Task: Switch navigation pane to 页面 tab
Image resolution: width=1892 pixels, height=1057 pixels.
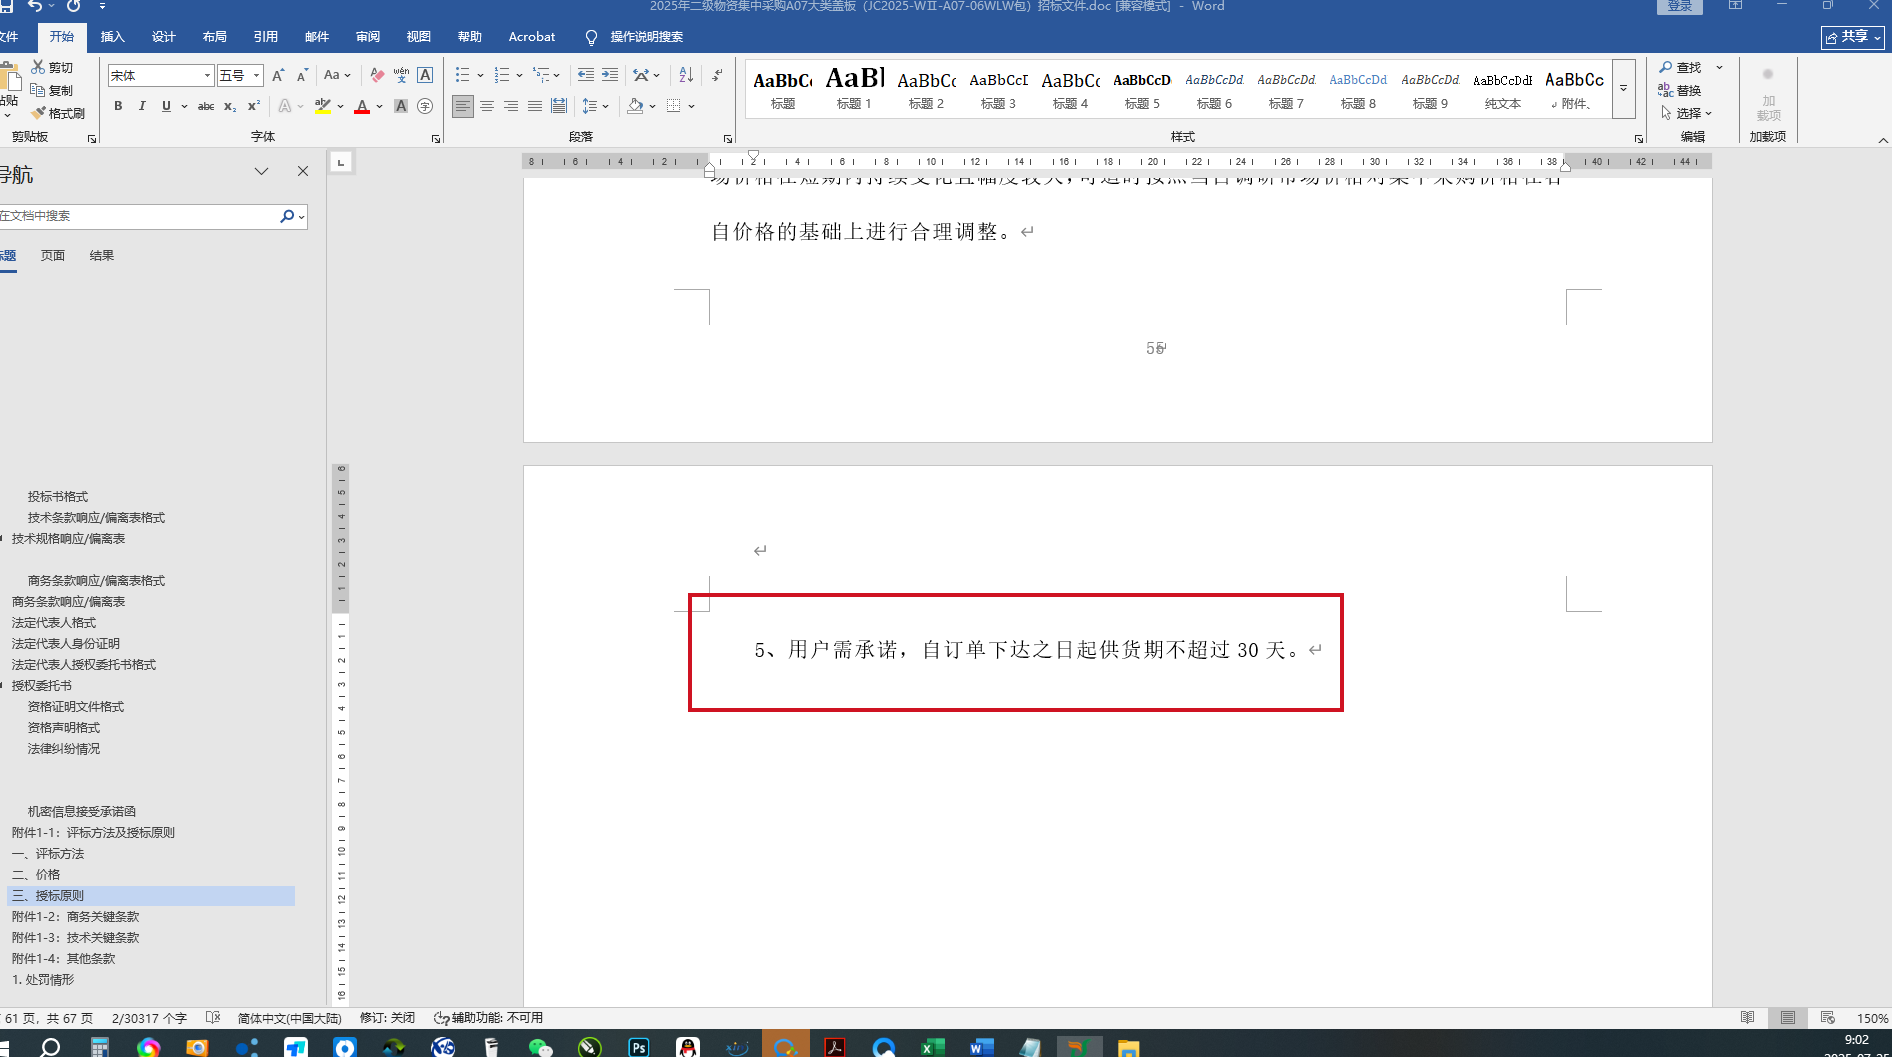Action: coord(53,256)
